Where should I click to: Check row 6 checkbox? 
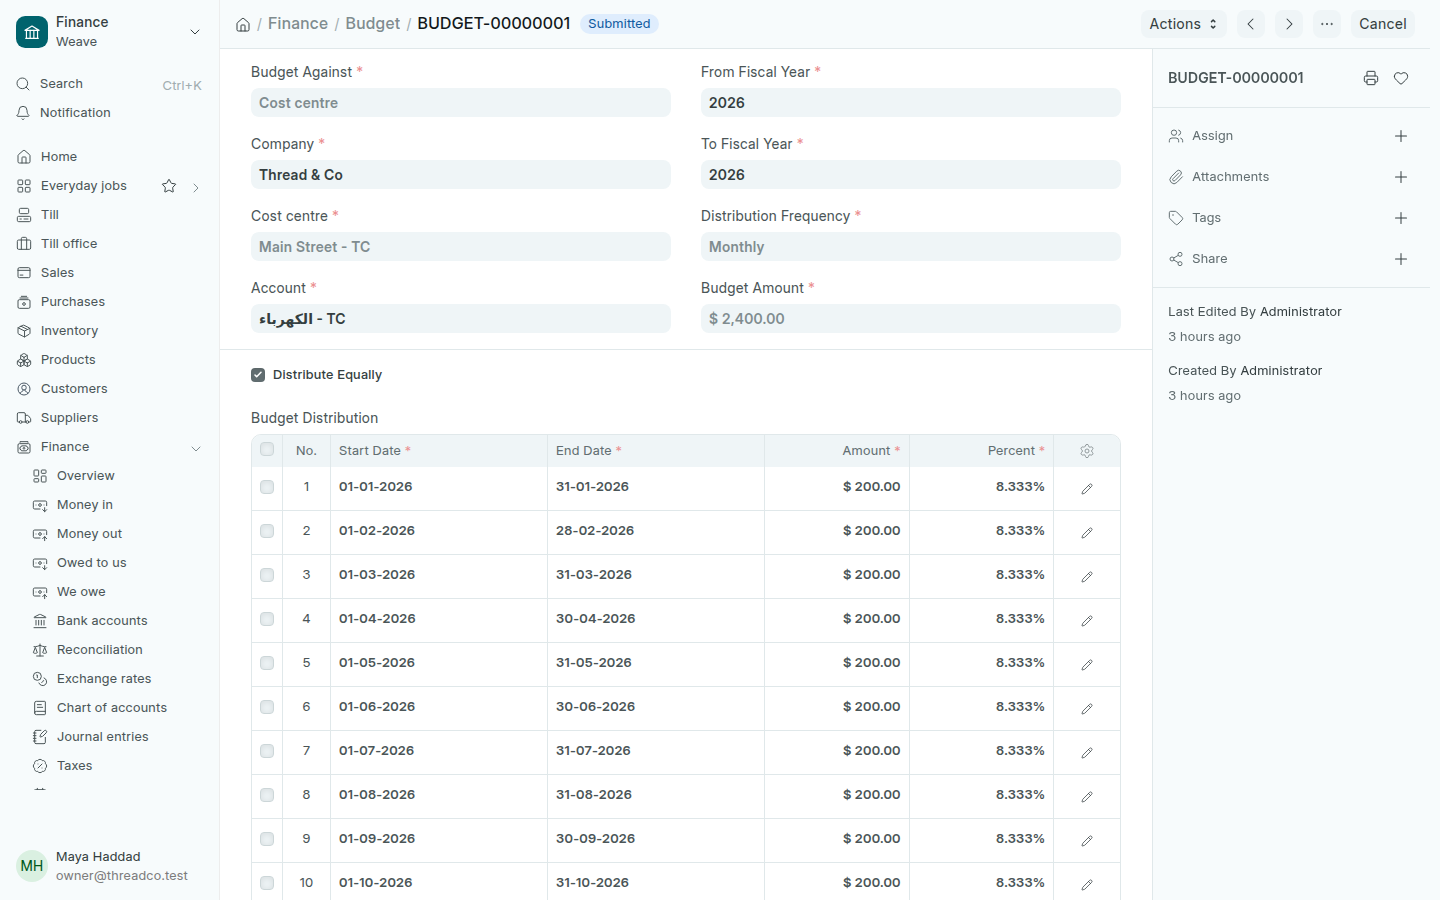(x=267, y=707)
